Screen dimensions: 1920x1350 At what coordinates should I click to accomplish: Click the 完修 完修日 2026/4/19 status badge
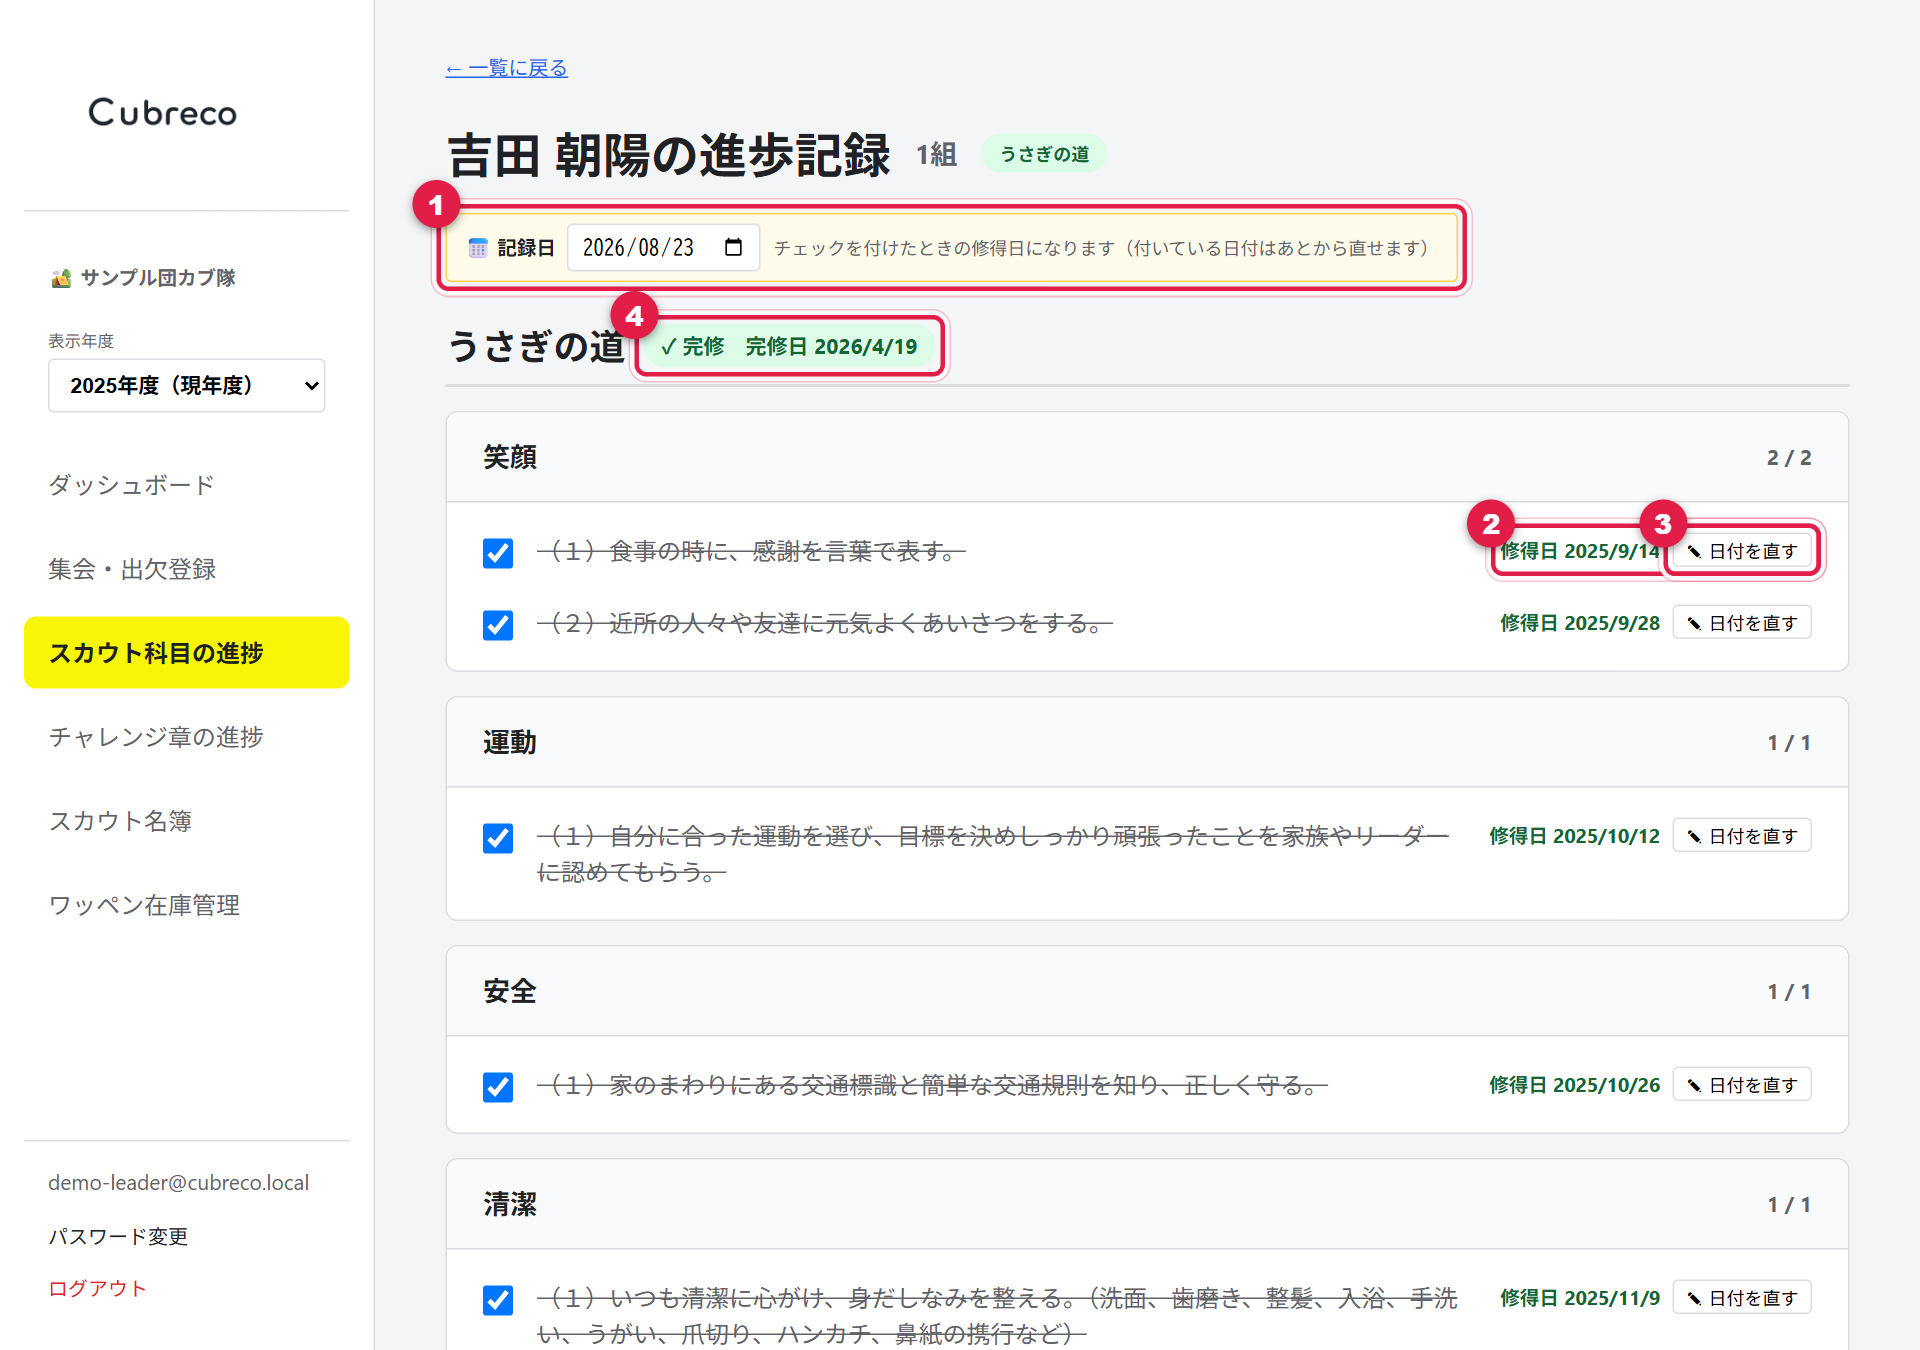[x=789, y=346]
